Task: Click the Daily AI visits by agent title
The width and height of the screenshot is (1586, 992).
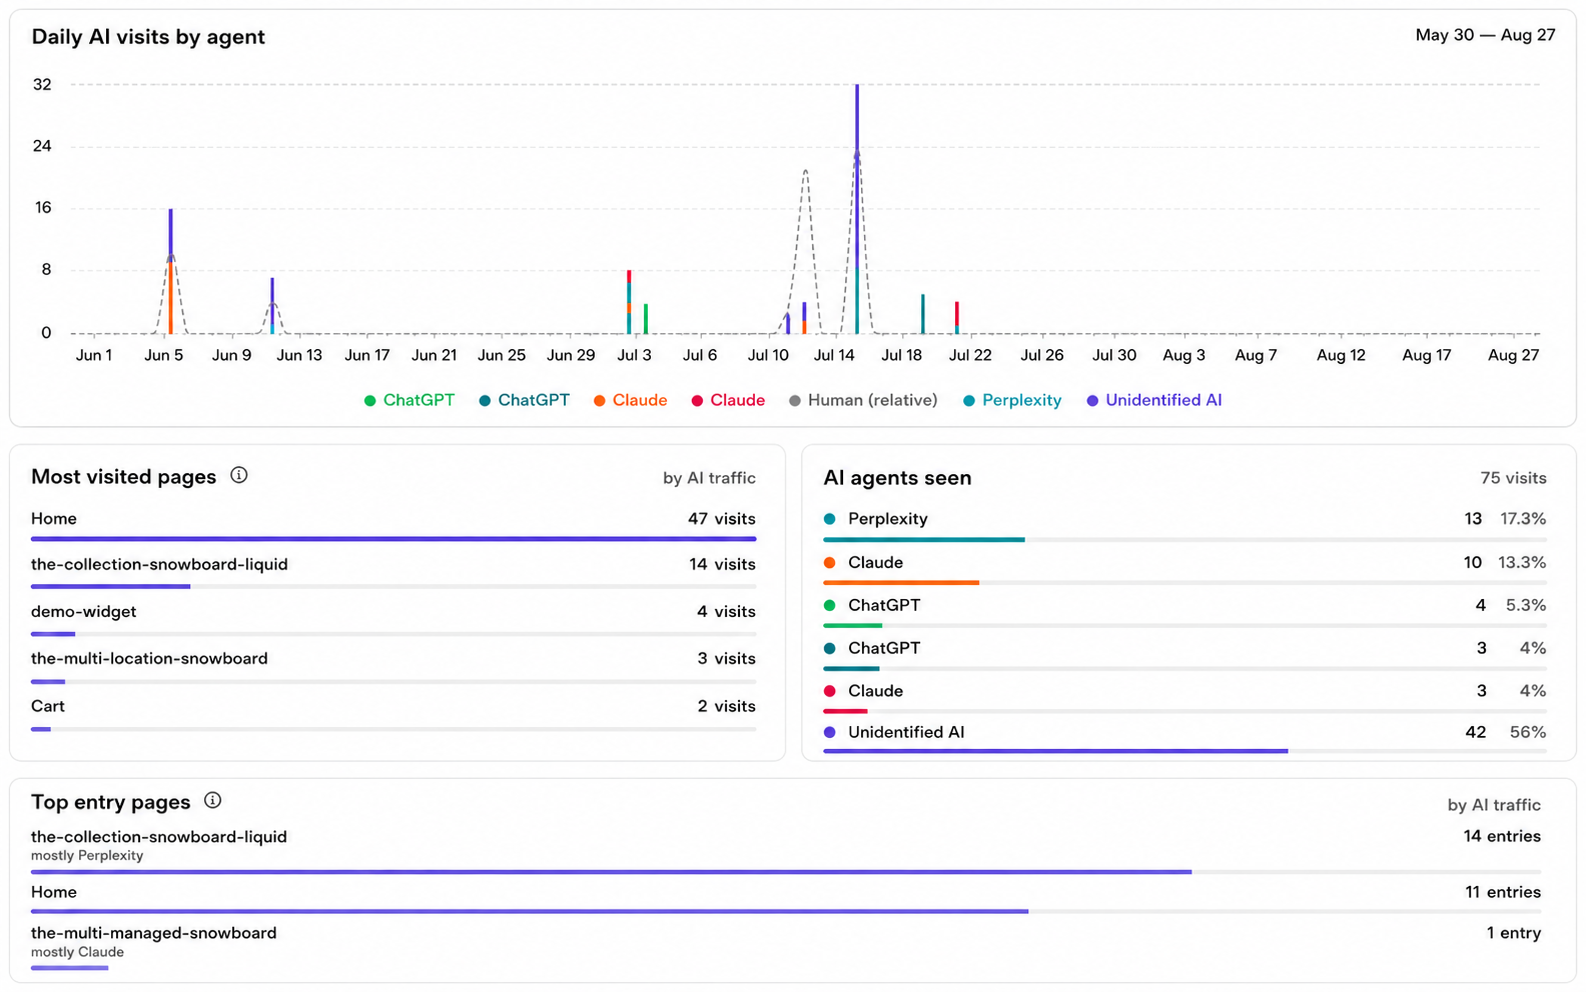Action: (148, 37)
